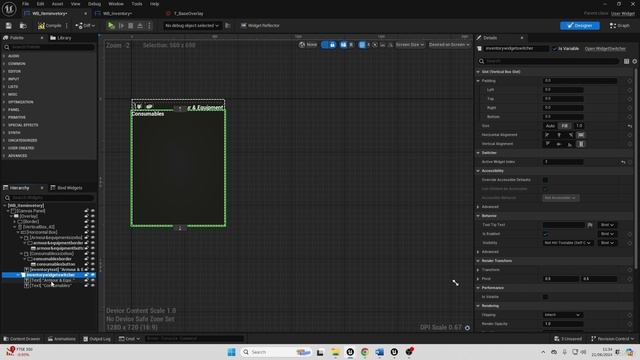Select horizontal alignment left icon
This screenshot has width=640, height=360.
(x=547, y=135)
